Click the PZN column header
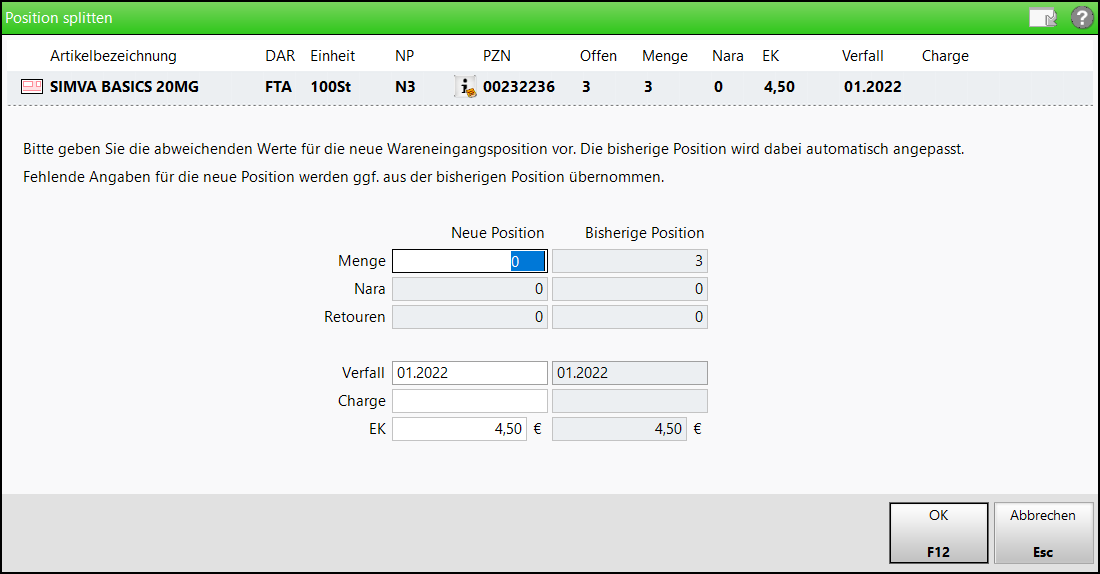Viewport: 1100px width, 574px height. coord(497,56)
